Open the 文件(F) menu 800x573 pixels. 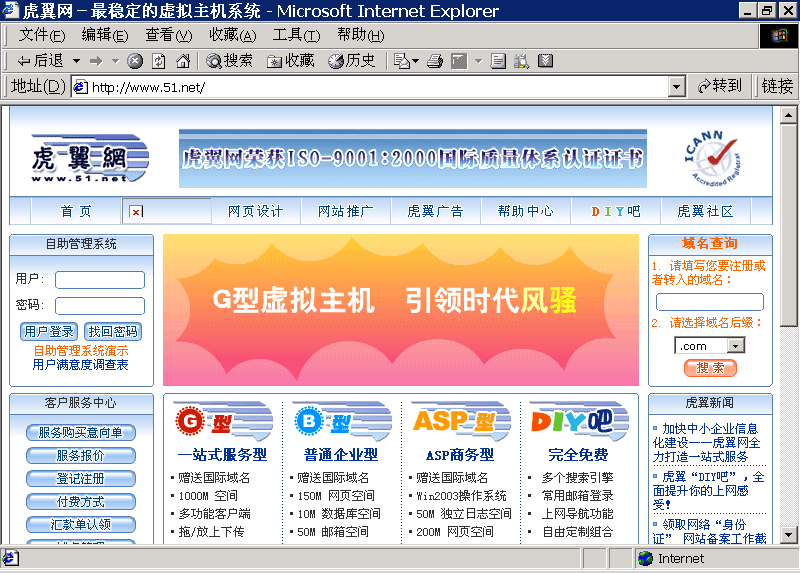42,35
